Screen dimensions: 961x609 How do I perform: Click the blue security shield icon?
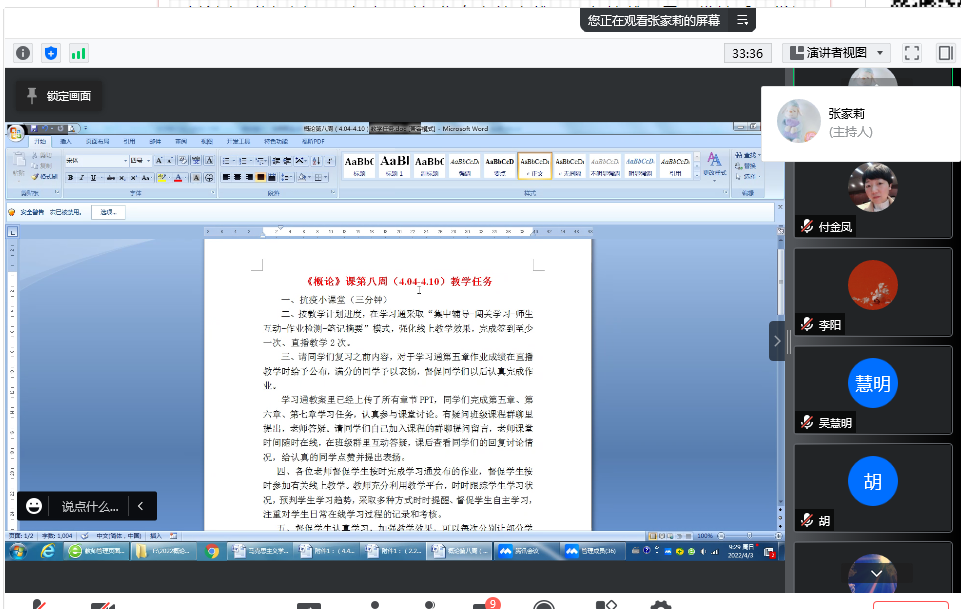pyautogui.click(x=51, y=53)
